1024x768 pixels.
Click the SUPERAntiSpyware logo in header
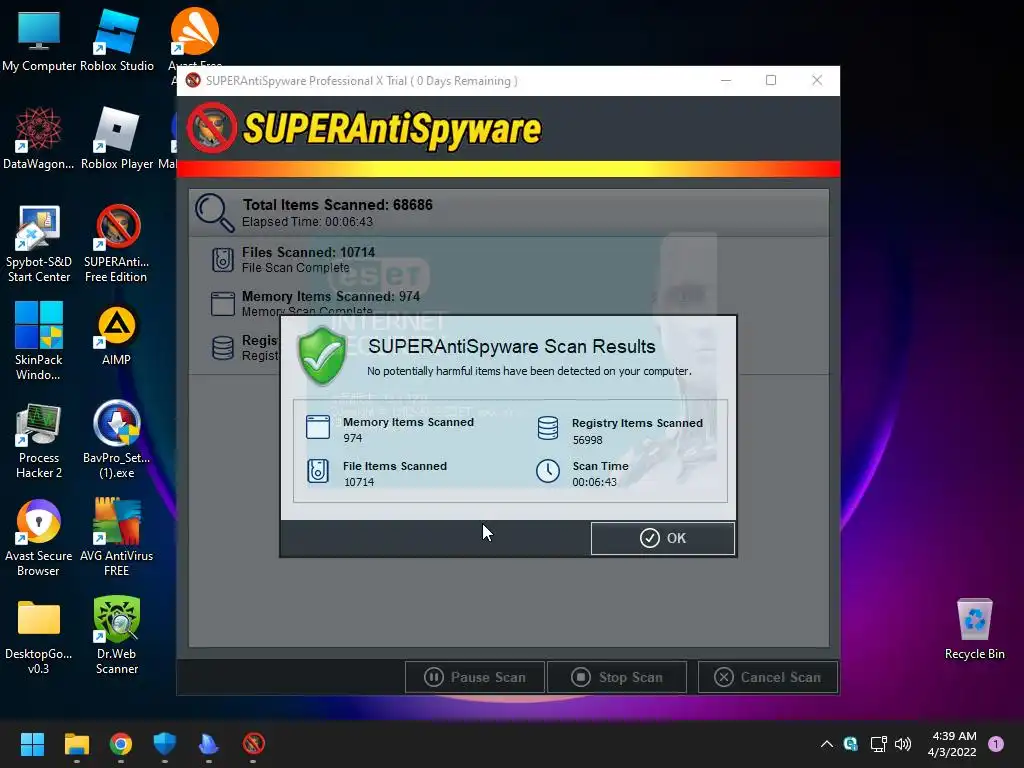[x=364, y=128]
